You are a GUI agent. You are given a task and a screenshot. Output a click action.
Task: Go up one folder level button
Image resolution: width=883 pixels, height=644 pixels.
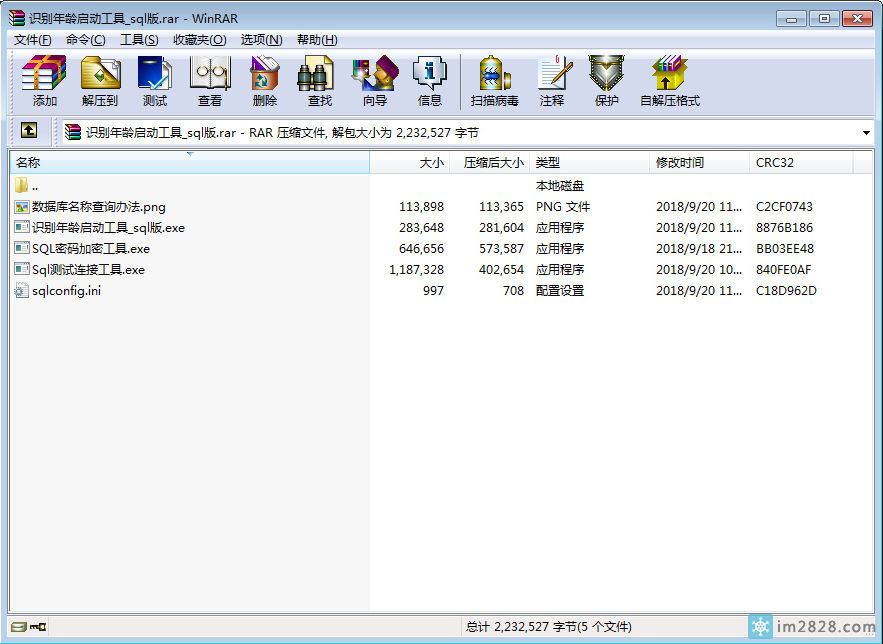[29, 131]
